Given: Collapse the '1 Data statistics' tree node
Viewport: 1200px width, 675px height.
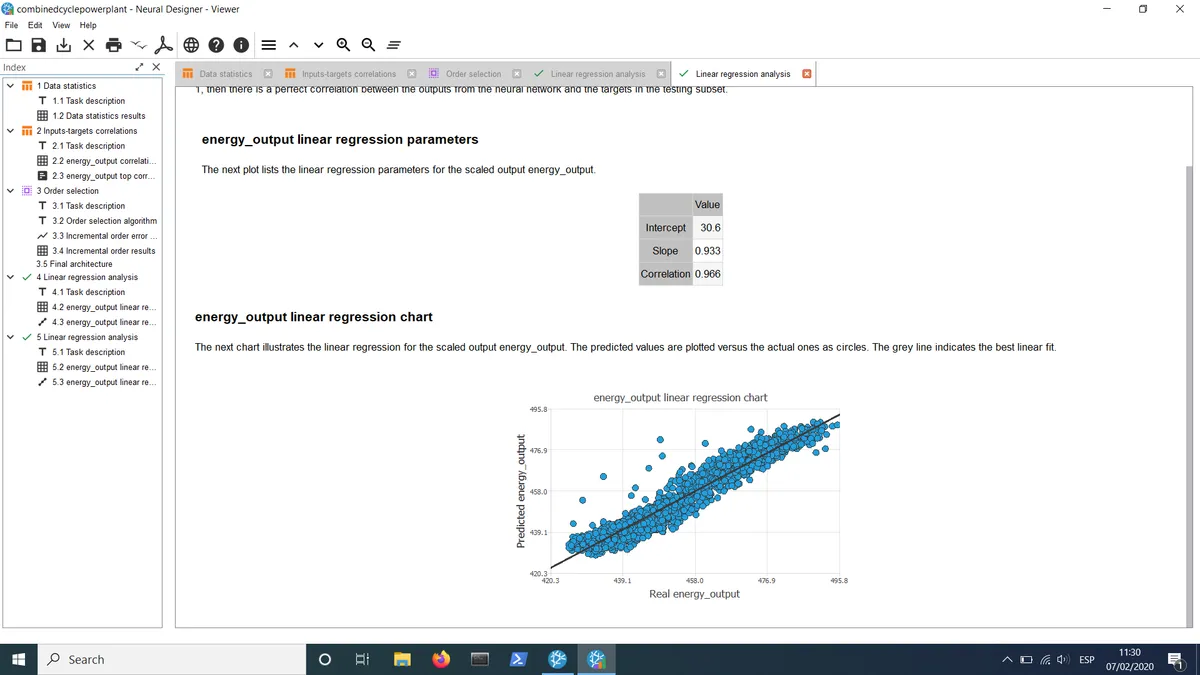Looking at the screenshot, I should pyautogui.click(x=10, y=86).
